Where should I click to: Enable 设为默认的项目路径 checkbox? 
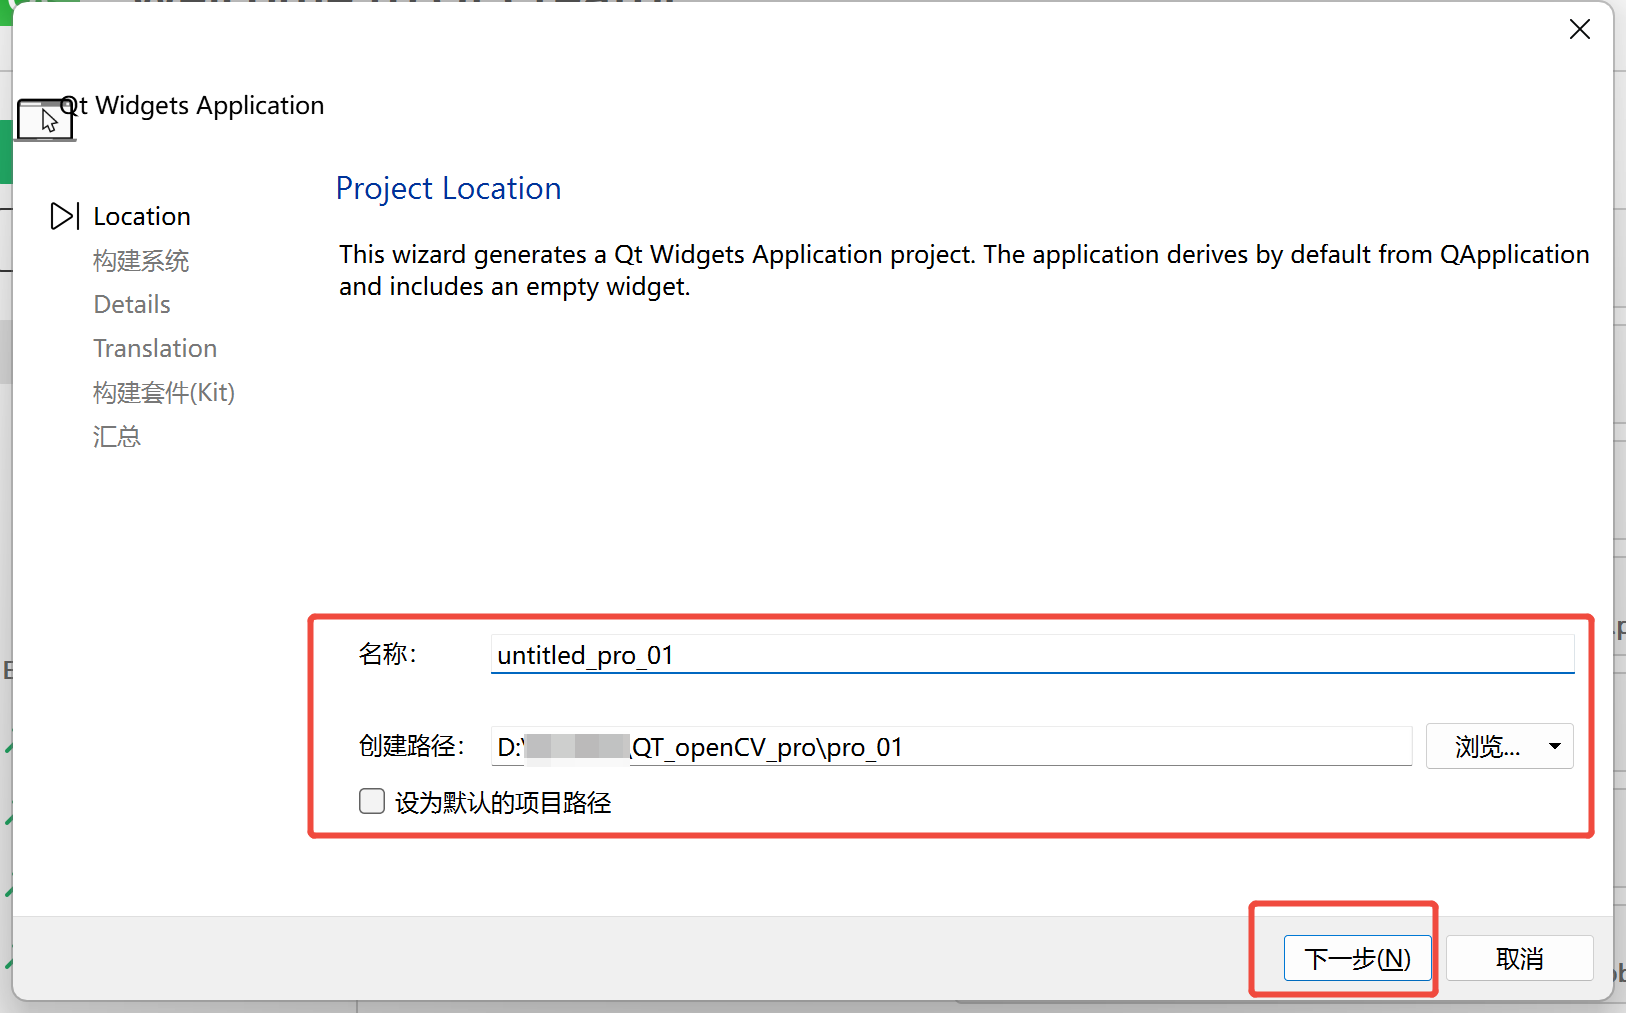[x=372, y=801]
